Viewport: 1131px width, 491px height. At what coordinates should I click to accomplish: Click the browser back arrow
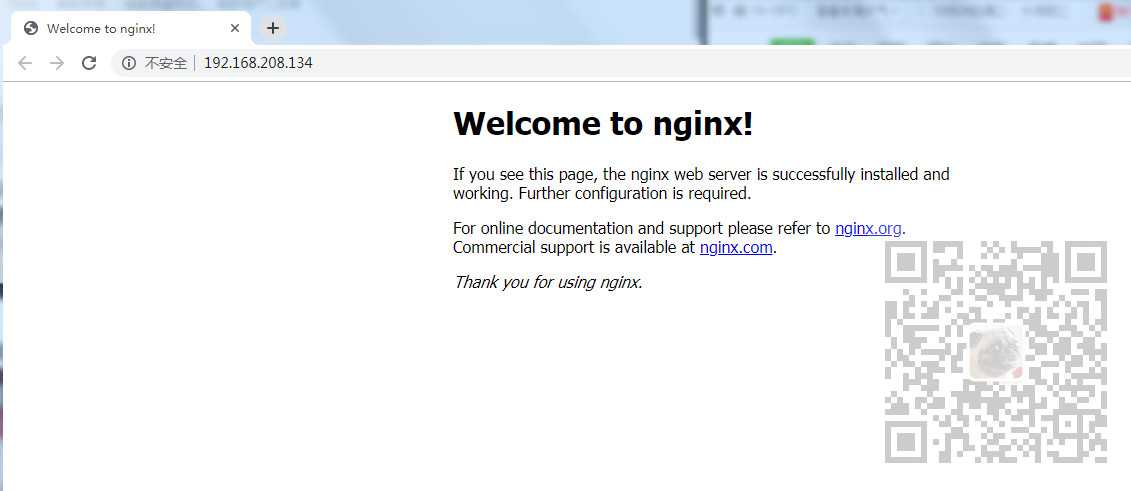tap(25, 63)
